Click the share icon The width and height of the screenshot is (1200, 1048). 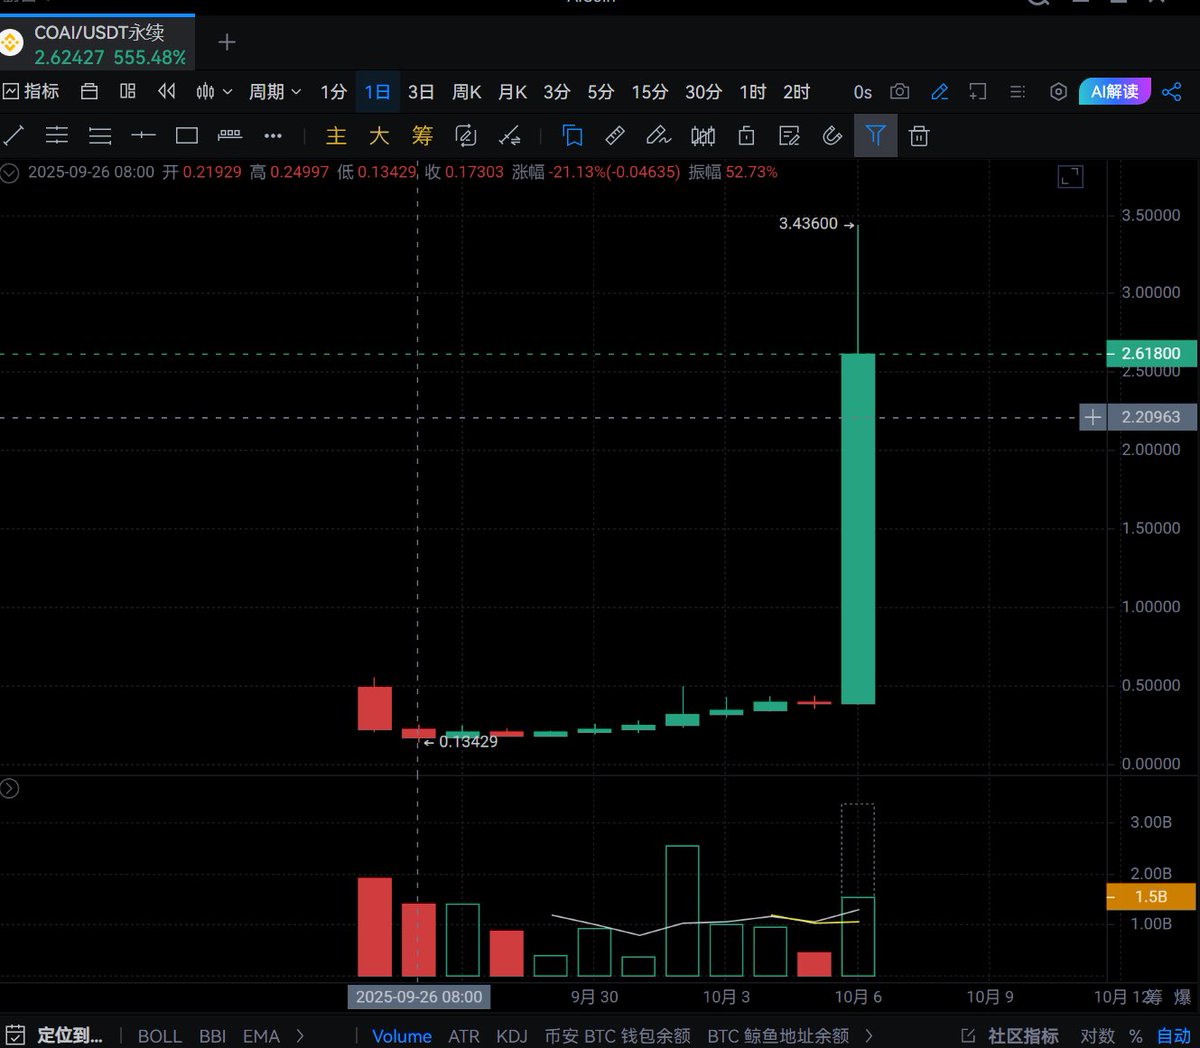[1171, 92]
